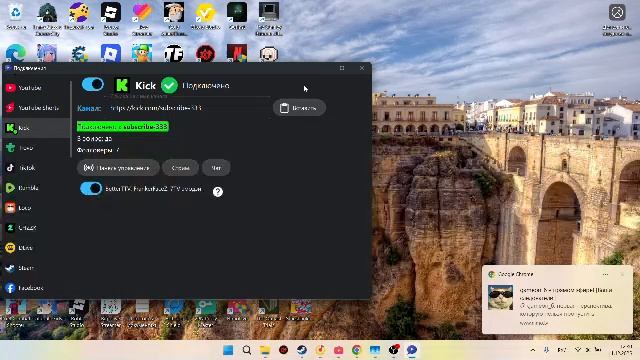Click the green Kick logo in header
640x360 pixels.
pyautogui.click(x=121, y=85)
